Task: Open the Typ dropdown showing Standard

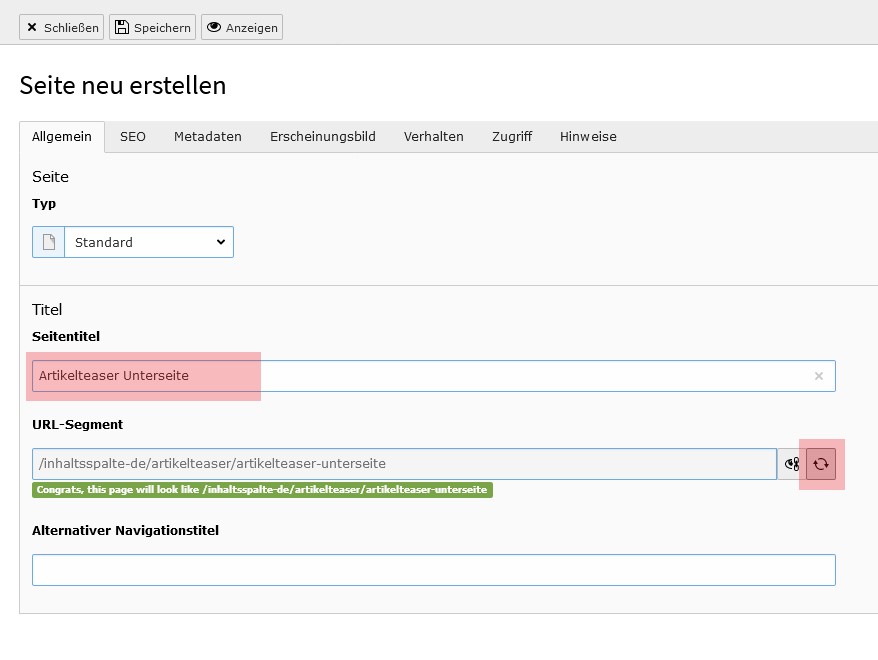Action: tap(149, 242)
